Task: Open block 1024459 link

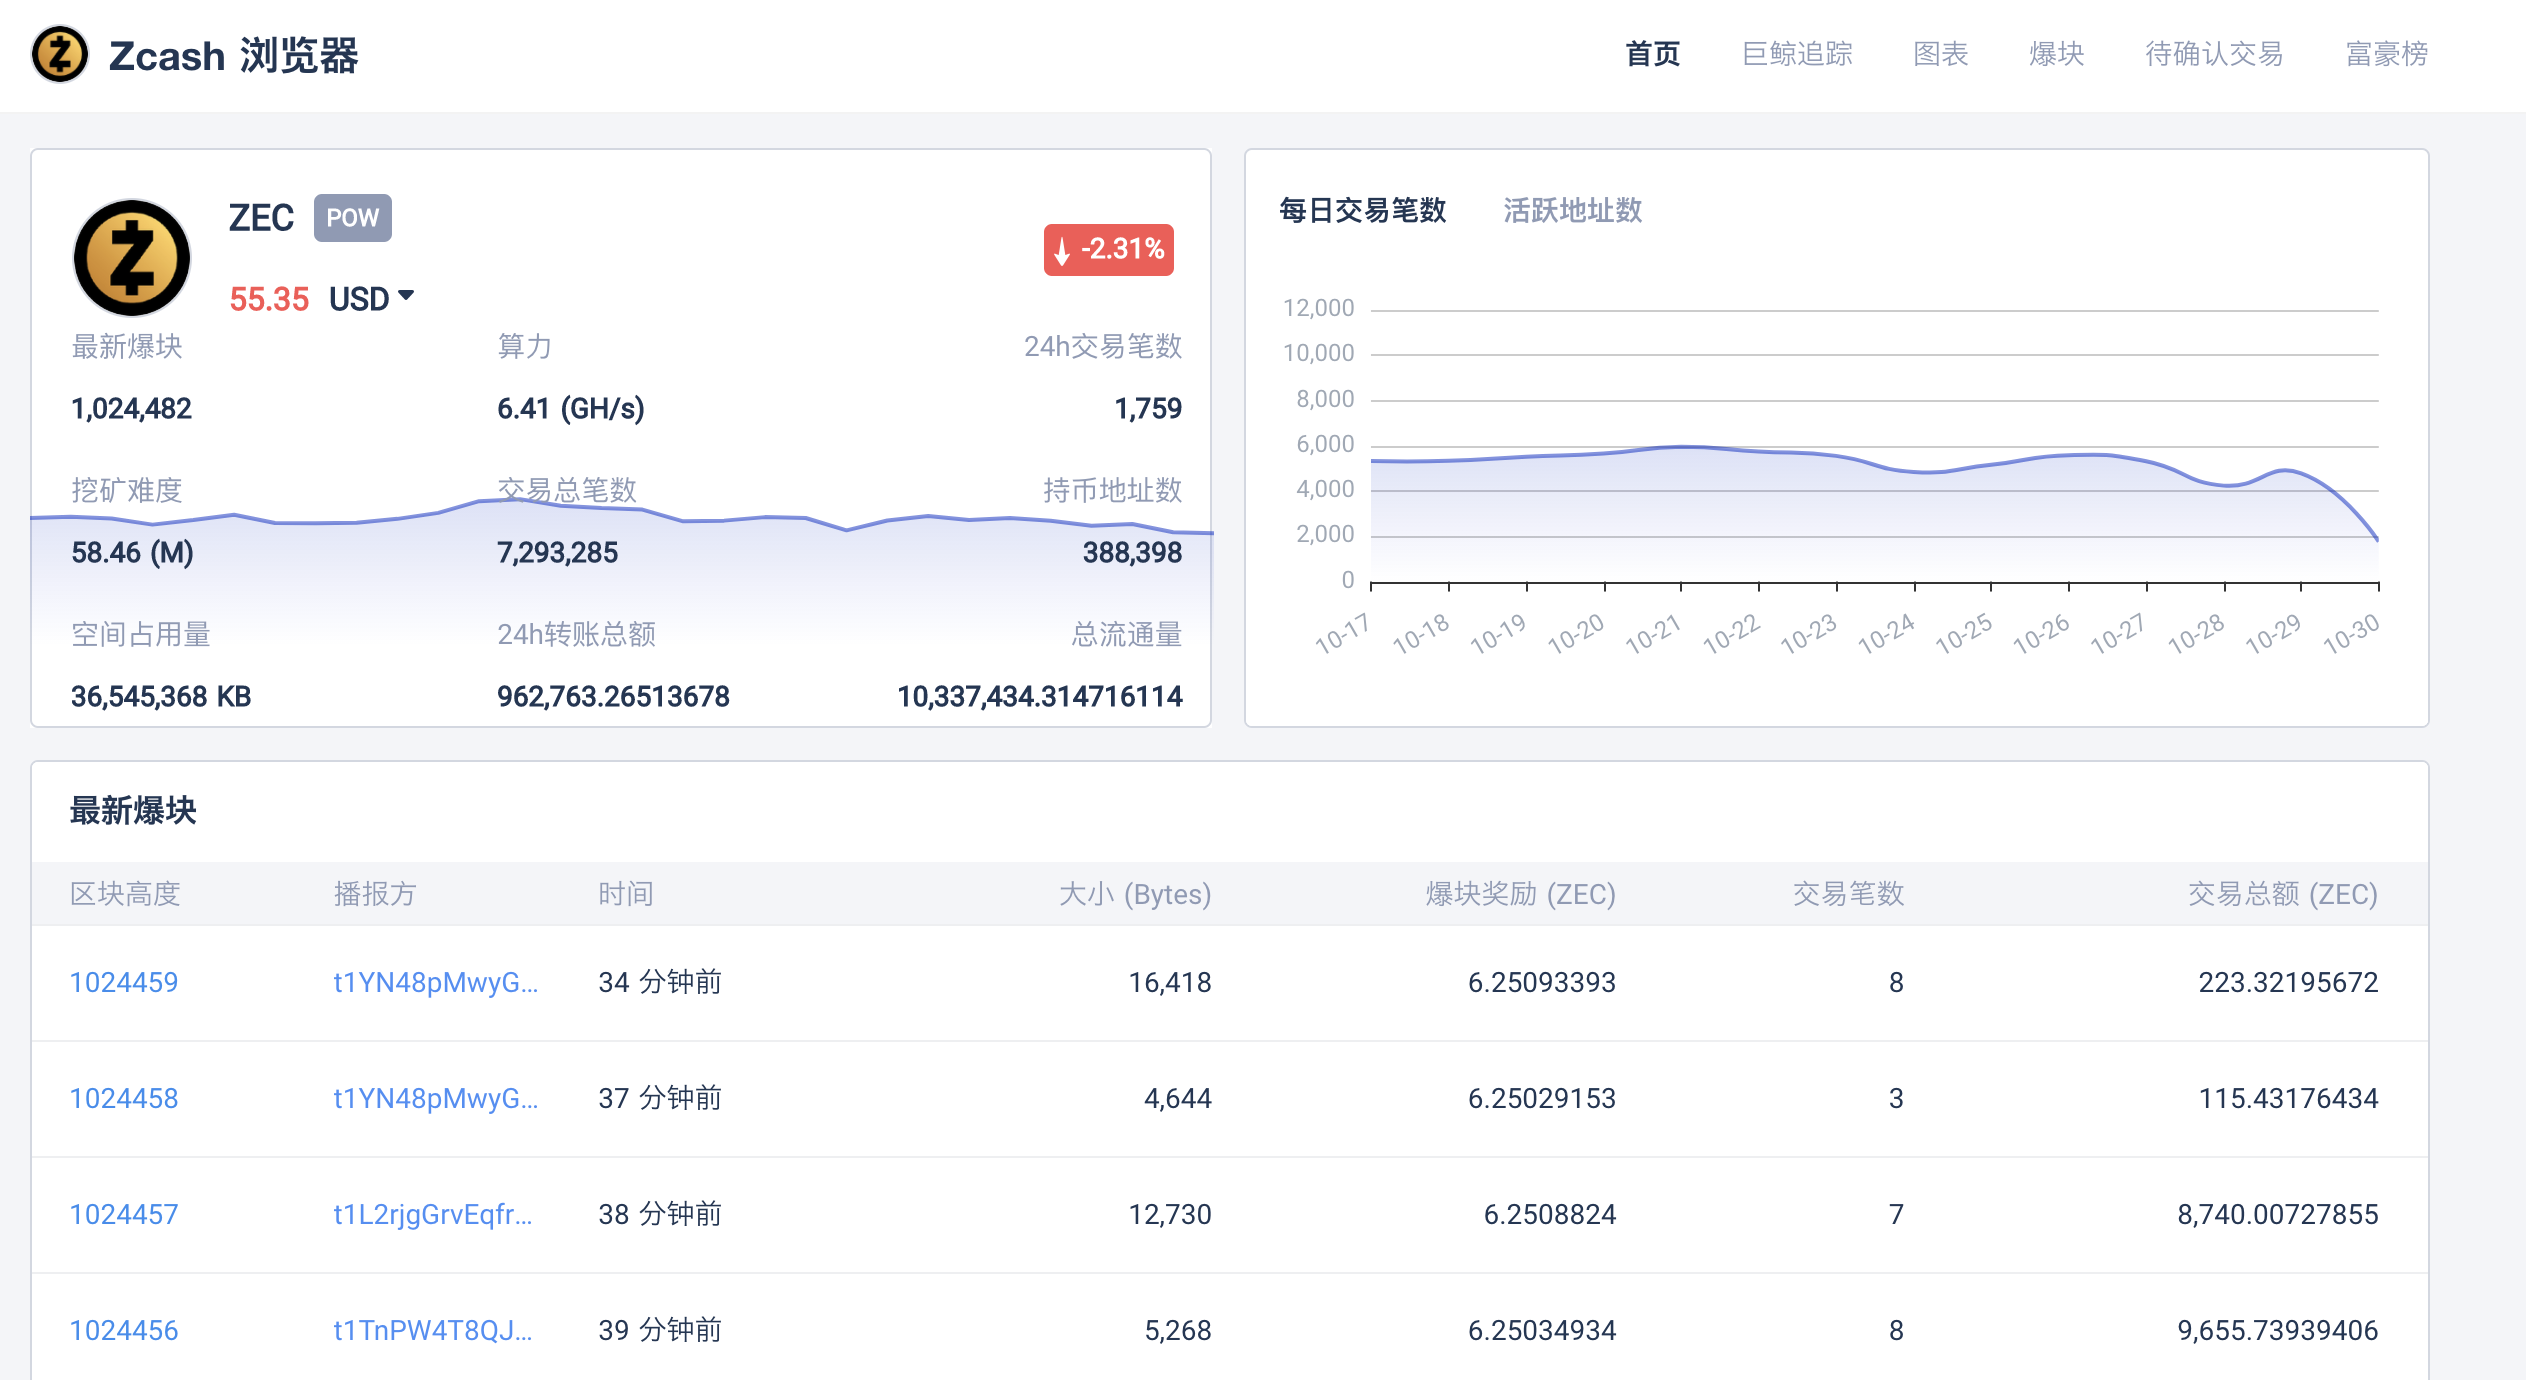Action: pyautogui.click(x=124, y=982)
